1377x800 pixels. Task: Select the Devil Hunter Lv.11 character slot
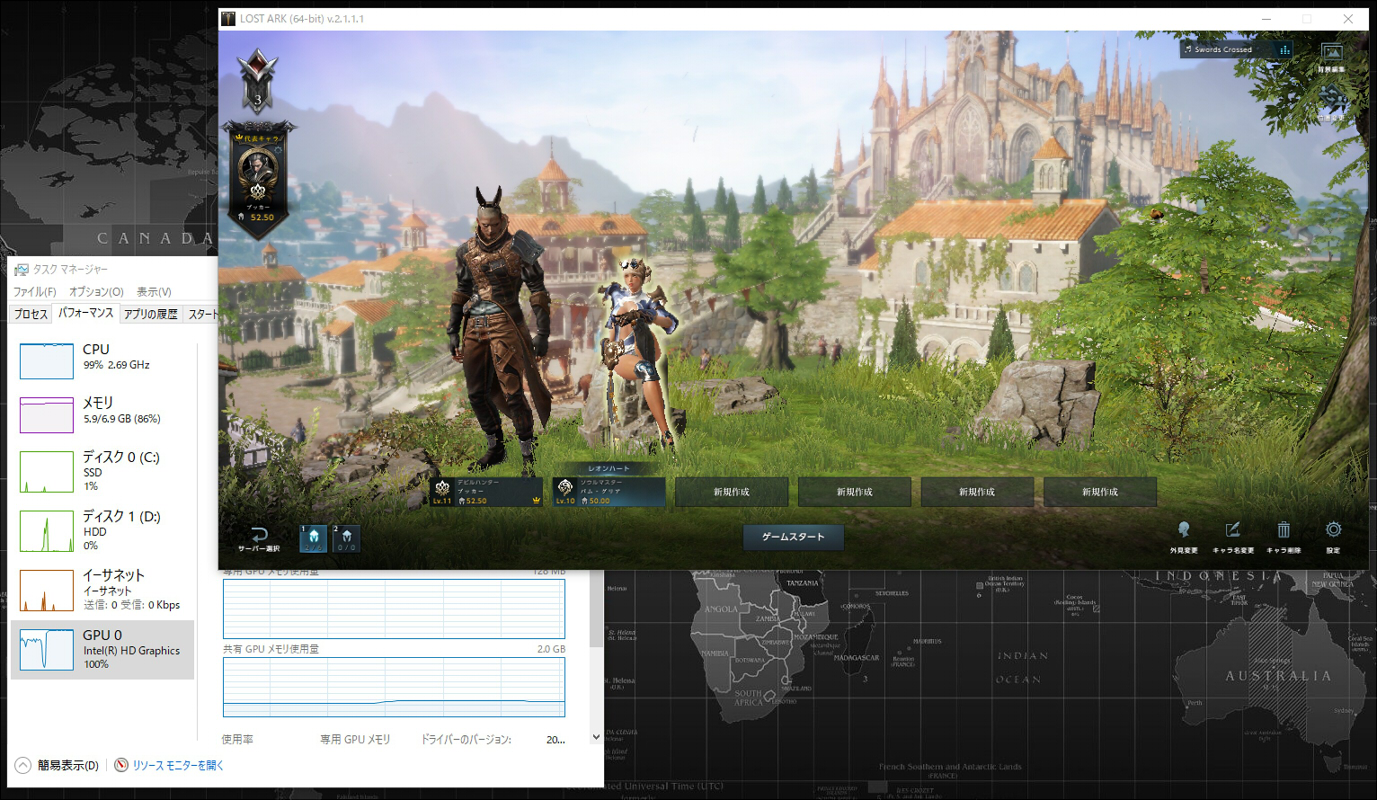[x=488, y=491]
